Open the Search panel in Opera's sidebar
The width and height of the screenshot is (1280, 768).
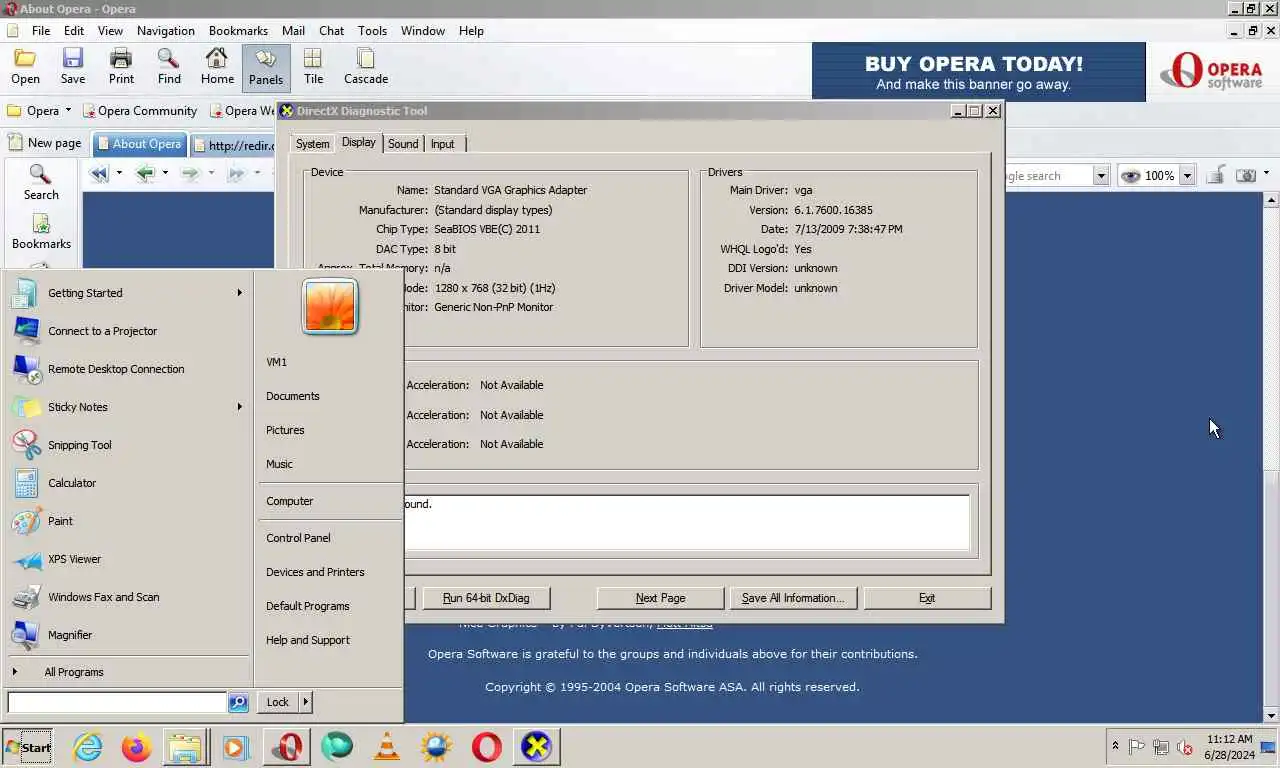pyautogui.click(x=41, y=183)
